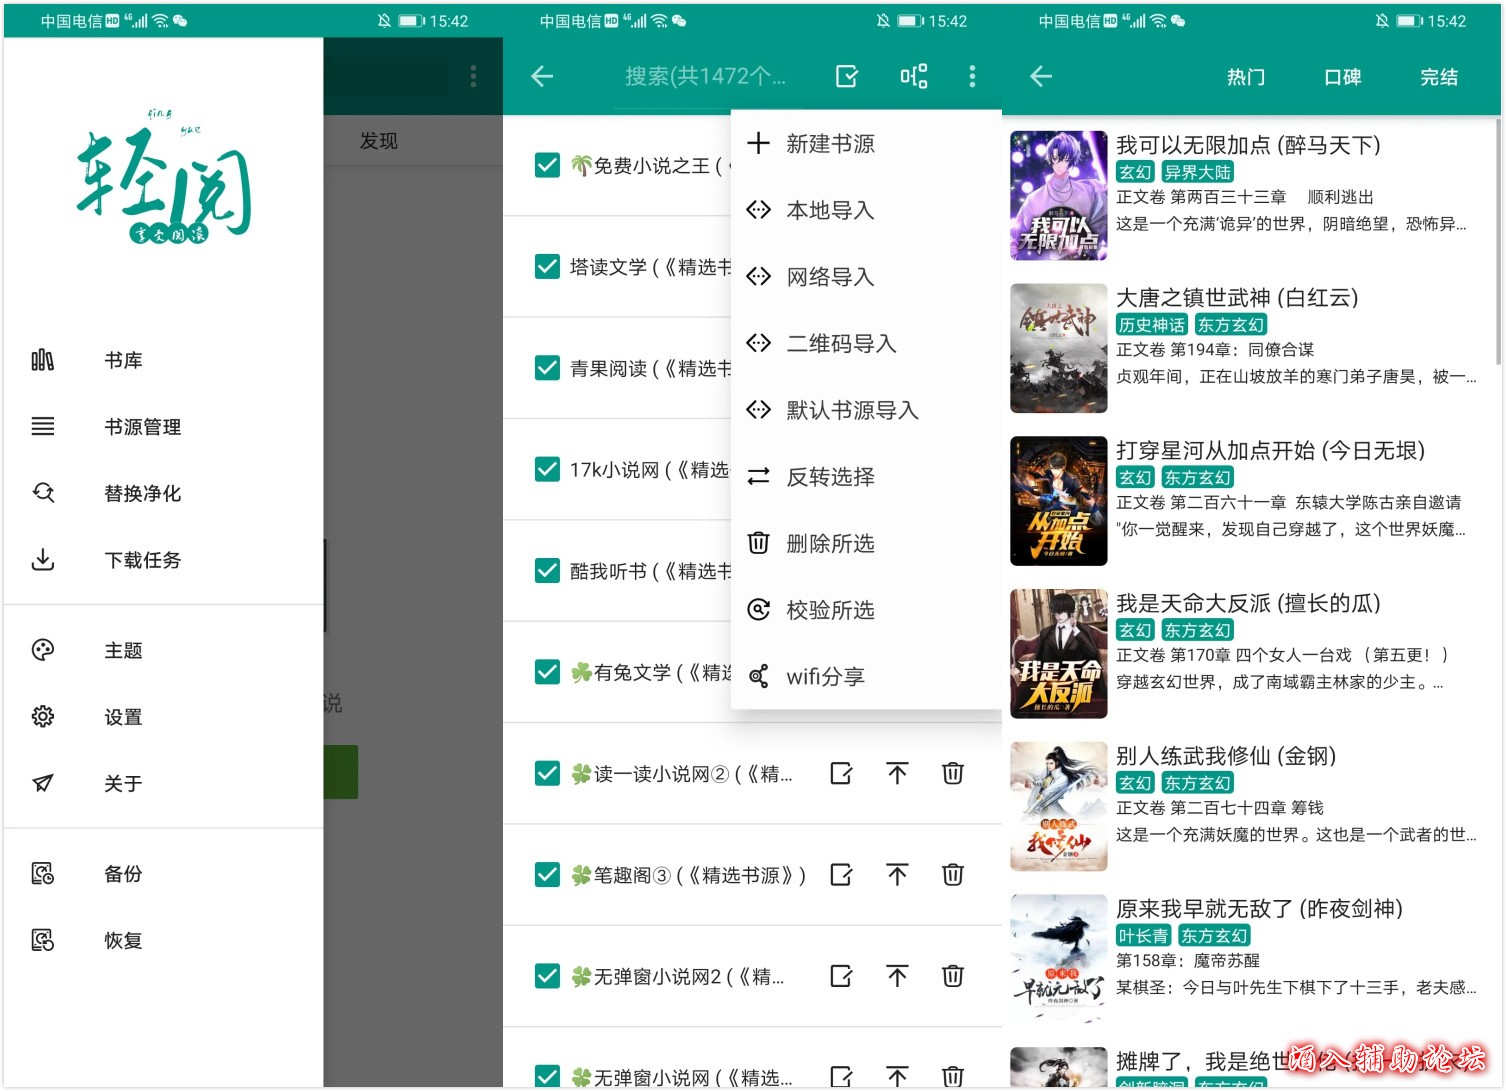Uncheck the 读一读小说网② source
This screenshot has height=1091, width=1506.
(547, 773)
